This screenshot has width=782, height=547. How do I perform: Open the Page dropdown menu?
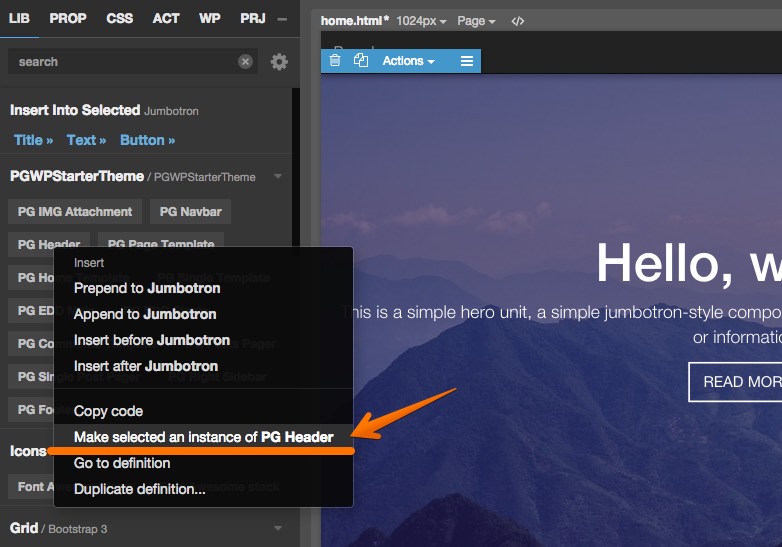(476, 21)
